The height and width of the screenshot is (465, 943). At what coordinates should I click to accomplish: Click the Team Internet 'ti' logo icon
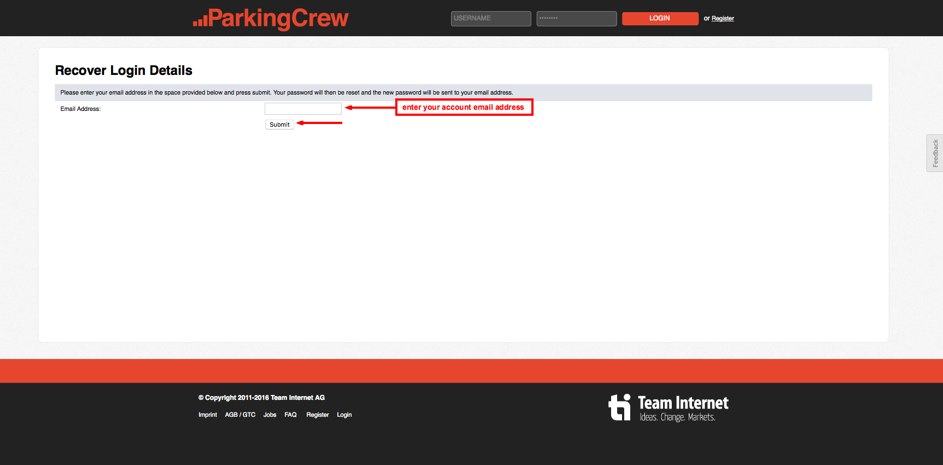[620, 406]
